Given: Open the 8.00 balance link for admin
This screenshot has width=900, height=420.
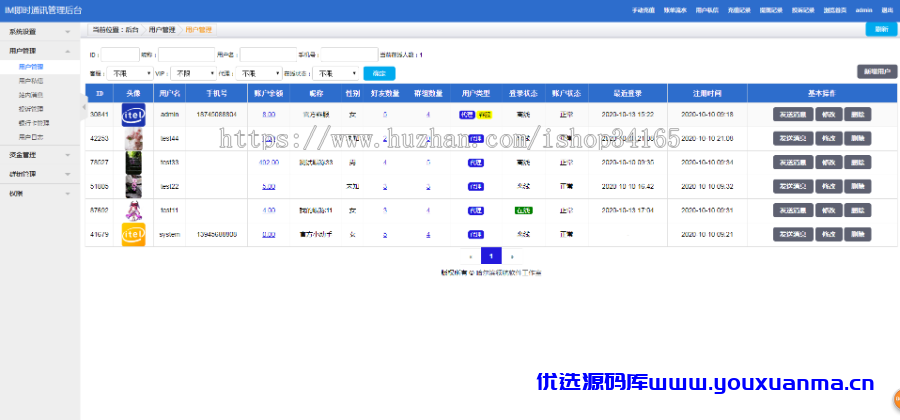Looking at the screenshot, I should click(269, 115).
